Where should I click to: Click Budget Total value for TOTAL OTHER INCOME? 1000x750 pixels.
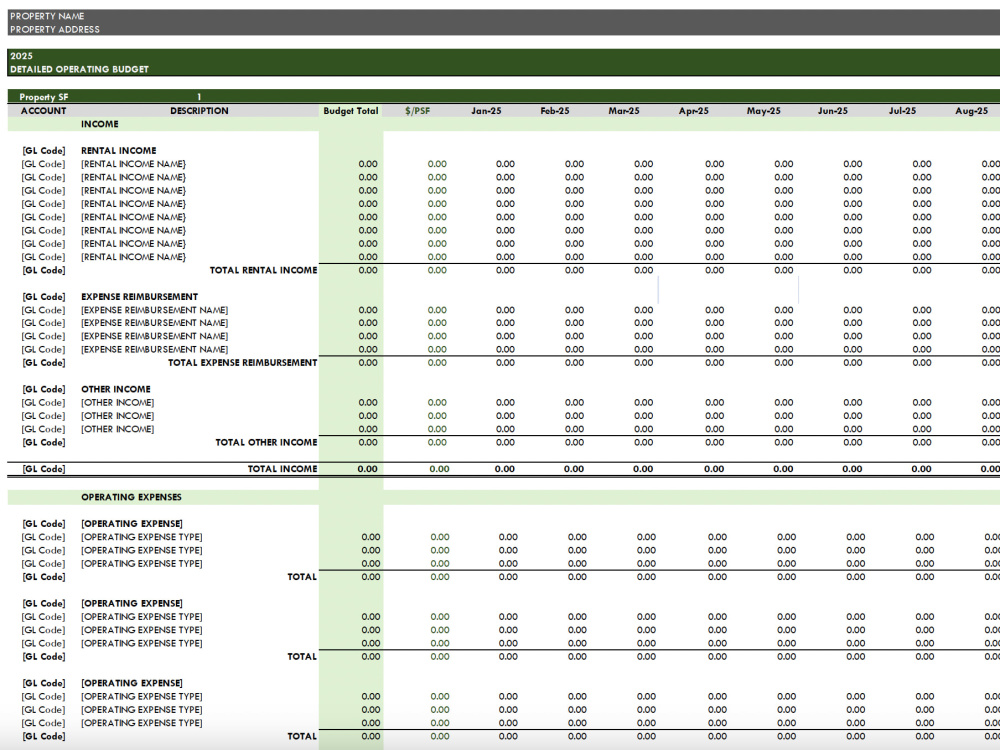coord(368,443)
